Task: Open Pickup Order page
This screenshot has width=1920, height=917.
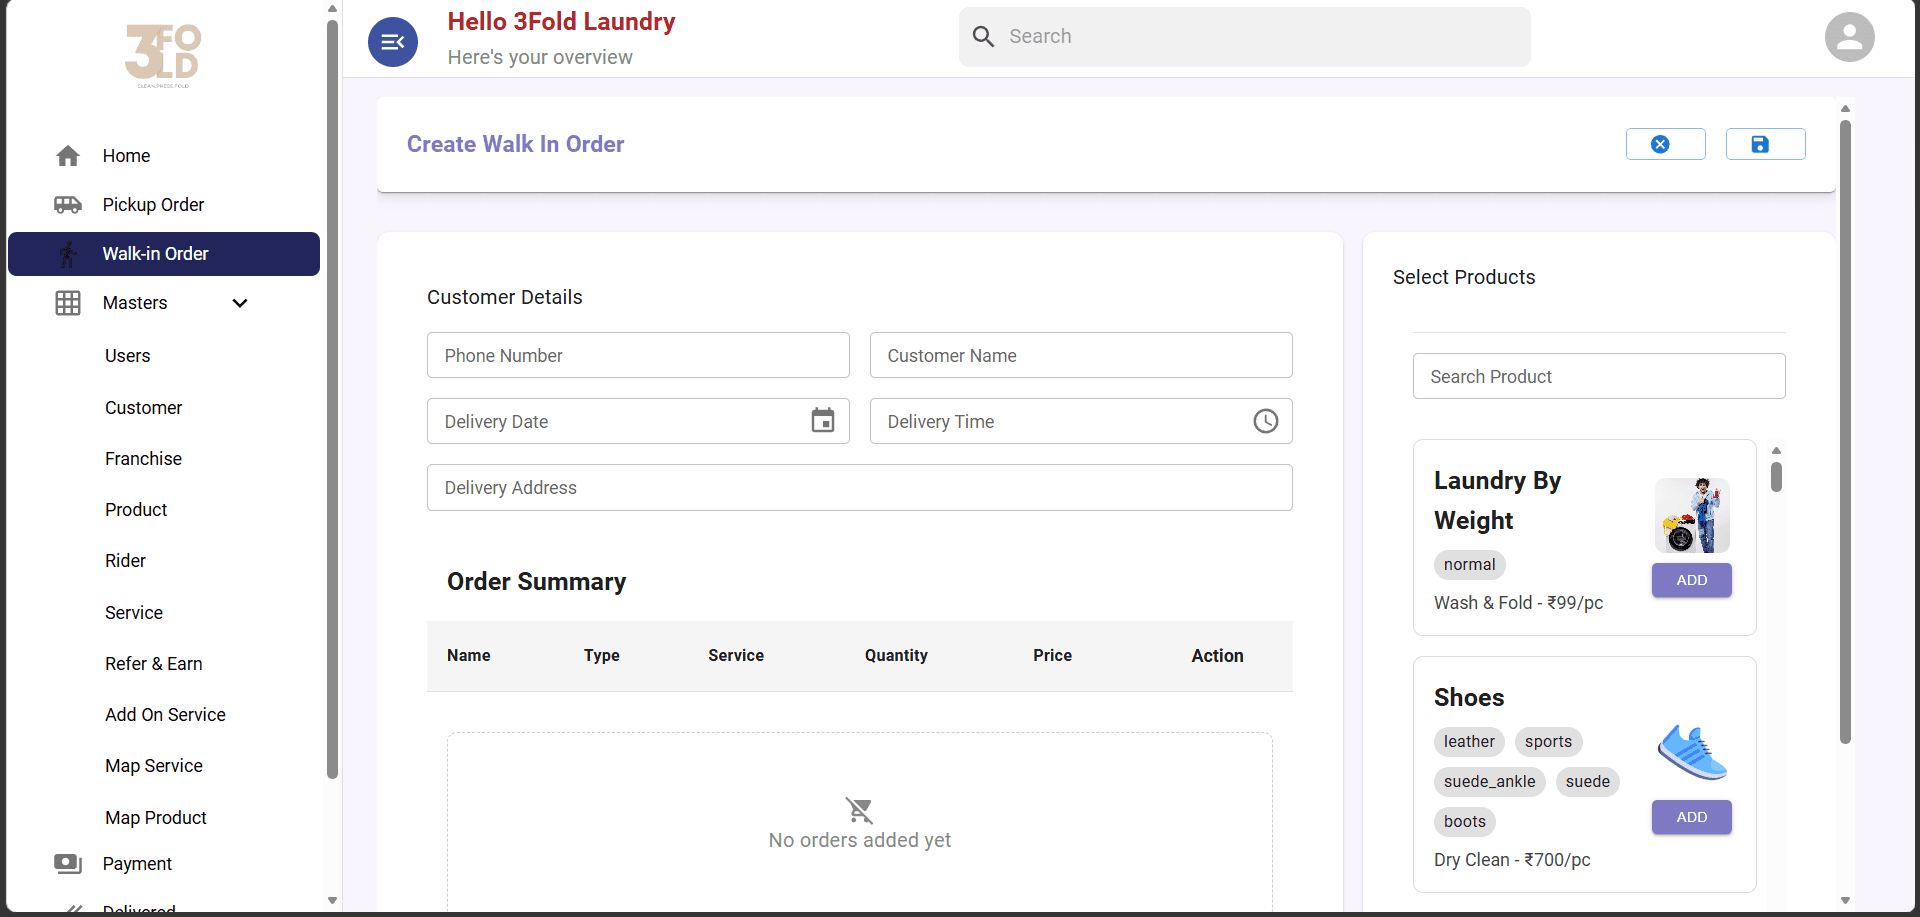Action: [x=153, y=205]
